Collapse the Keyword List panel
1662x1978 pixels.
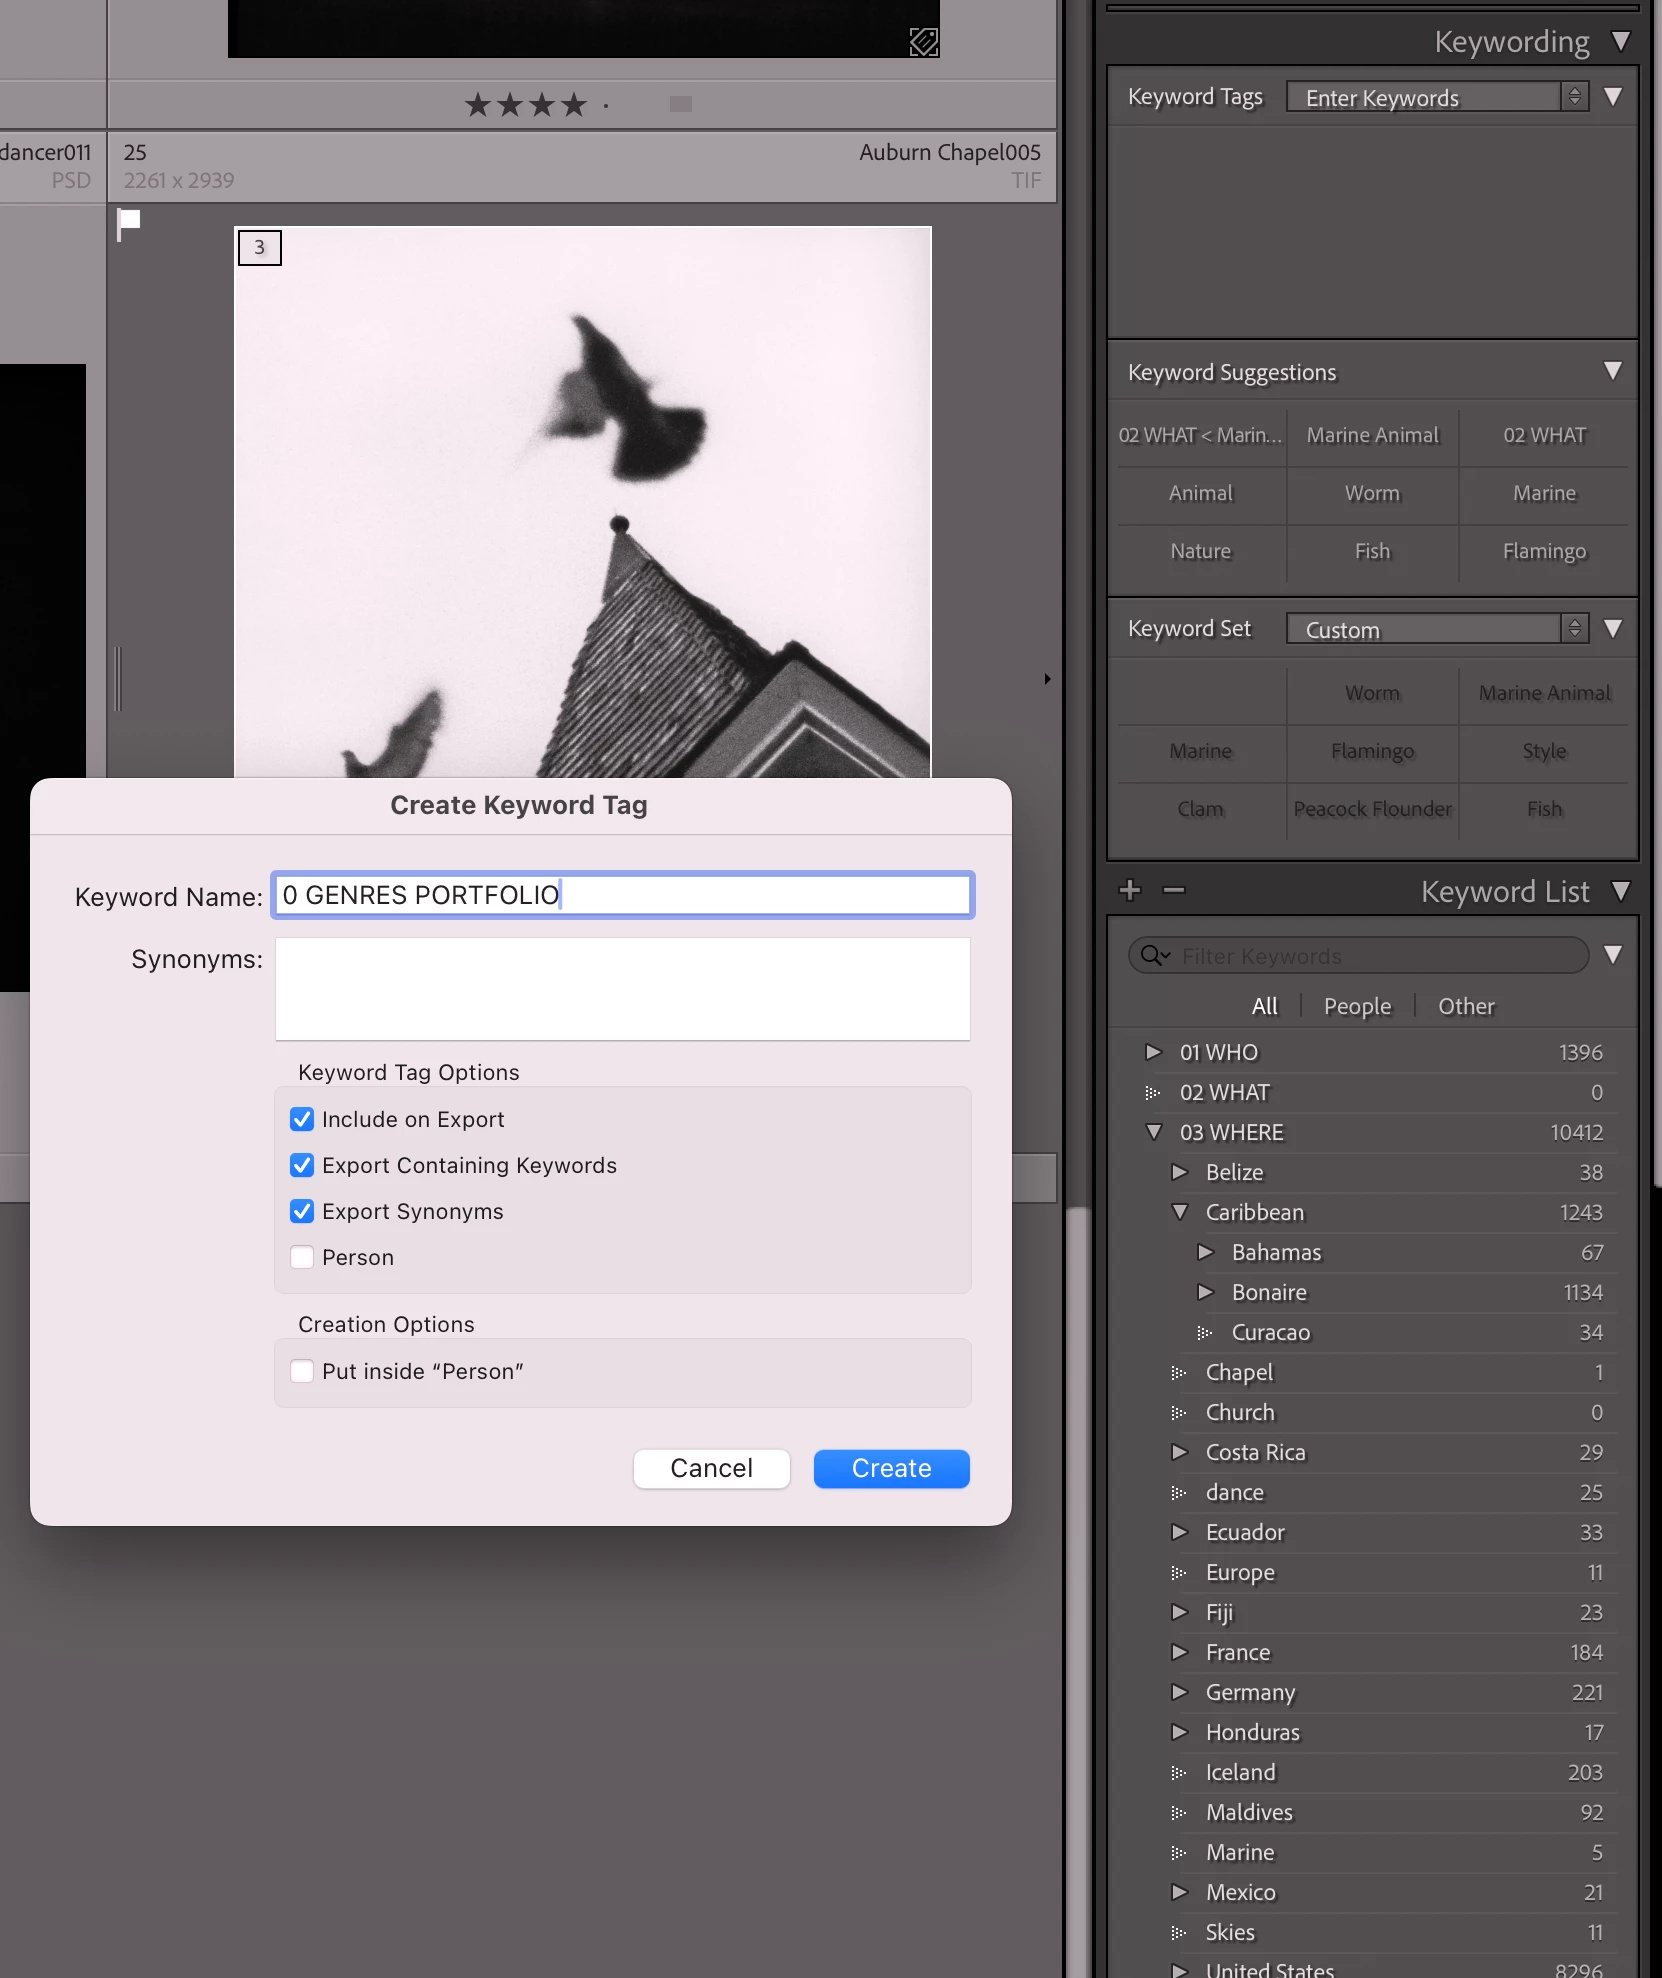click(x=1621, y=891)
